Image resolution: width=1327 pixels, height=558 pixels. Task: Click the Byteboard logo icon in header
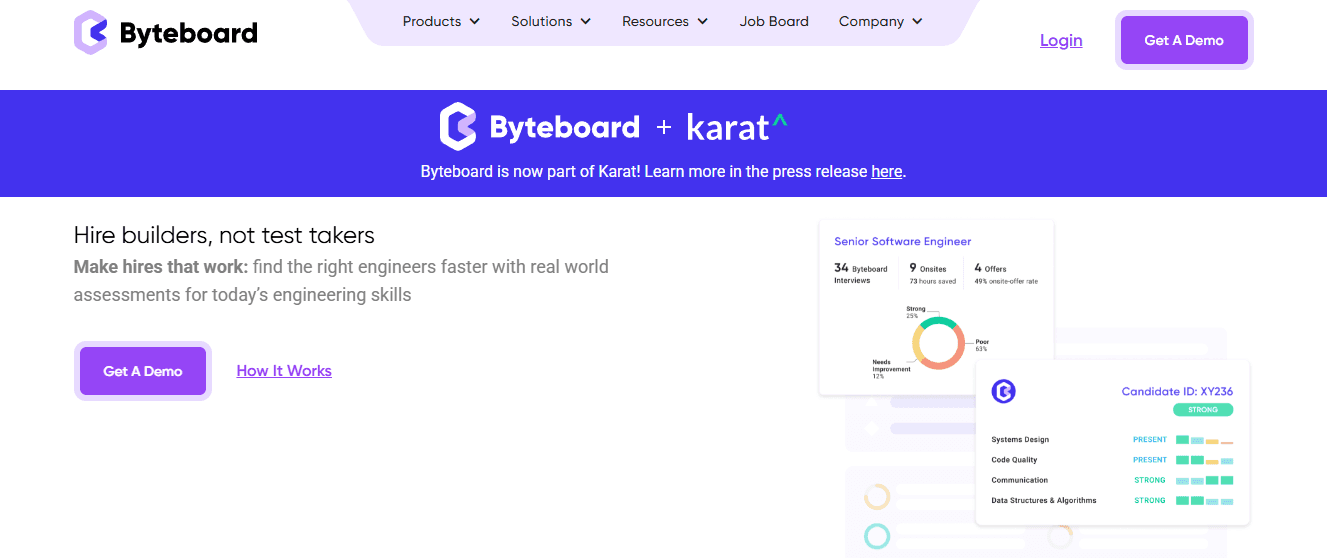pos(91,32)
